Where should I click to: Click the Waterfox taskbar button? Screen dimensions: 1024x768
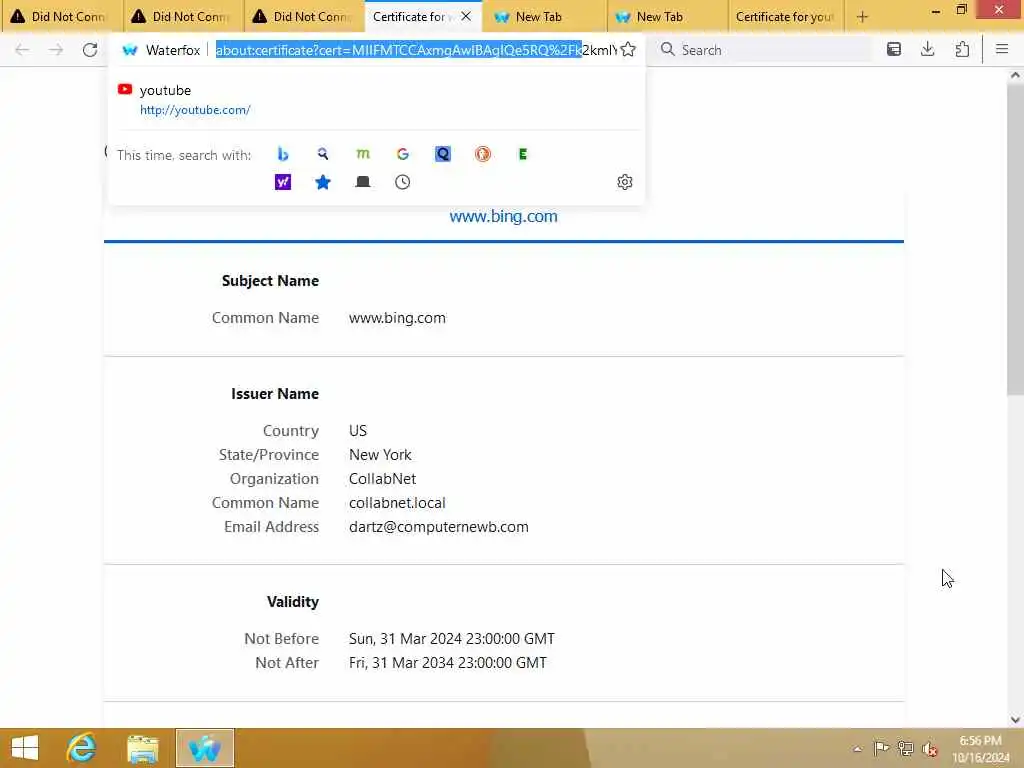pyautogui.click(x=204, y=748)
